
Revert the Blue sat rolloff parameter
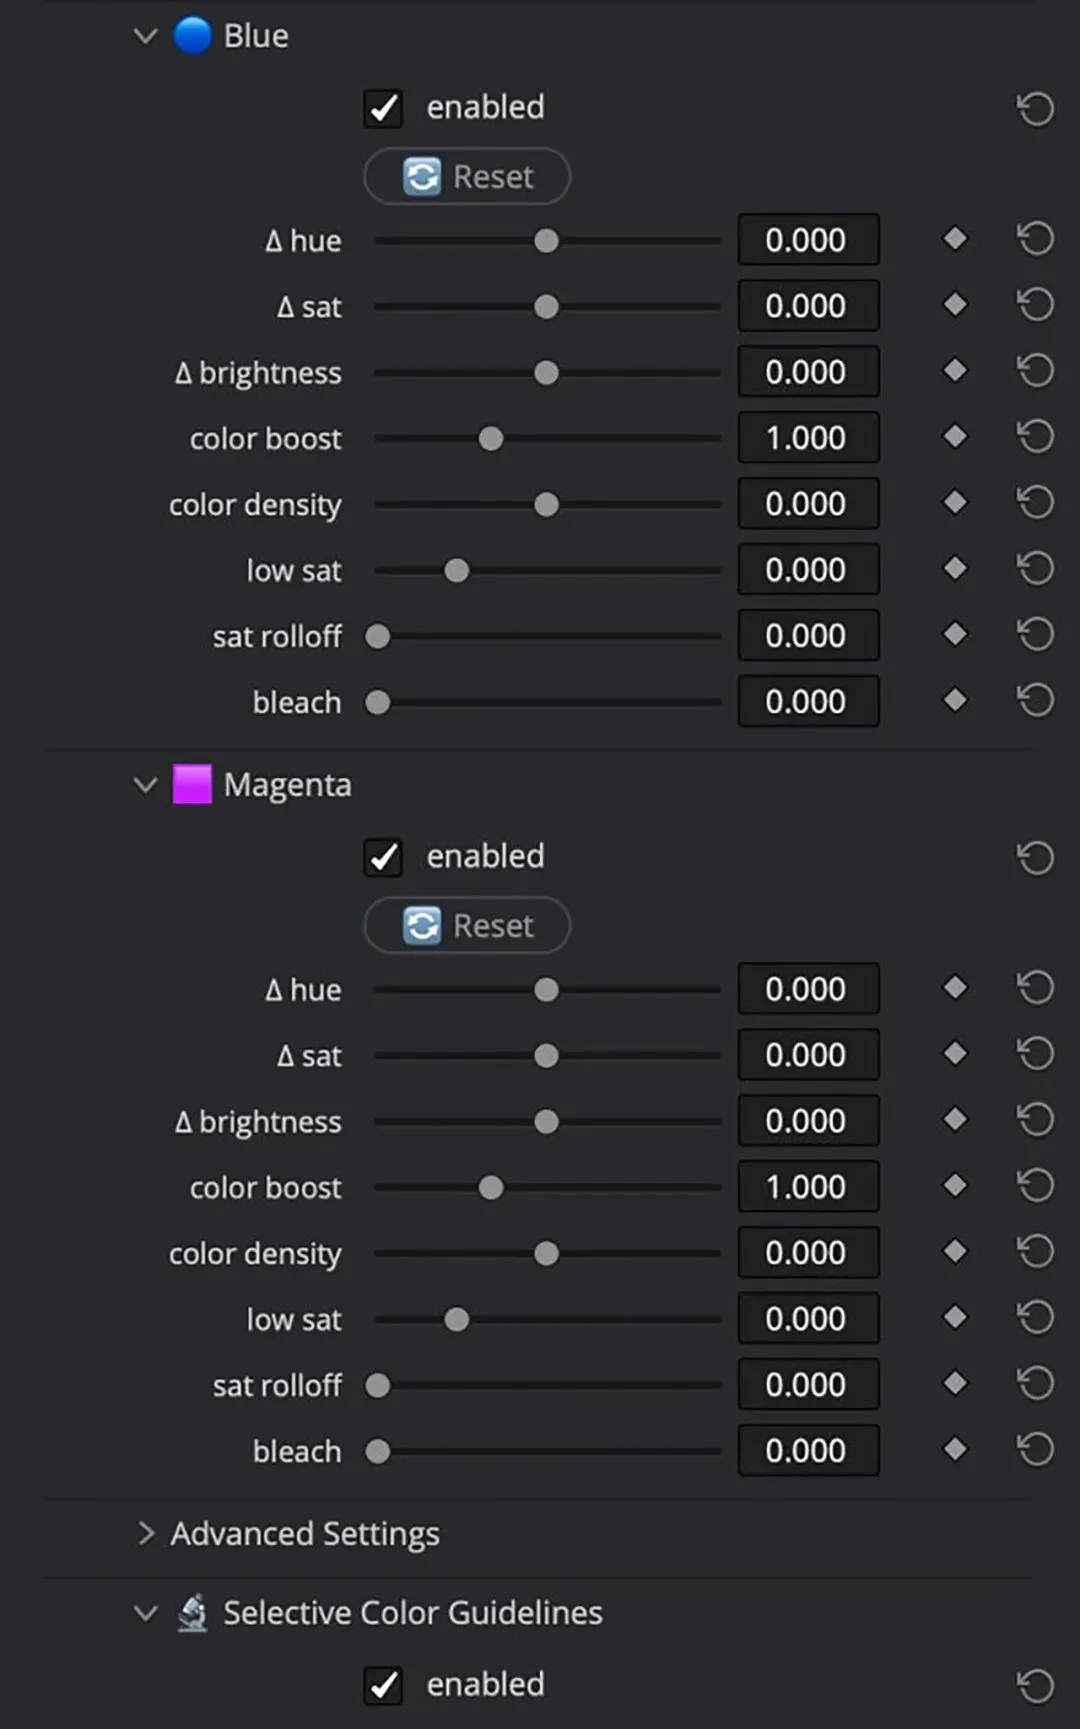point(1035,635)
